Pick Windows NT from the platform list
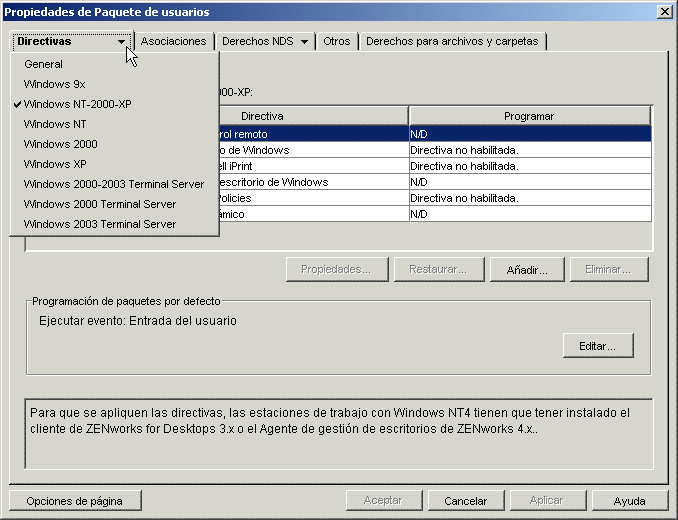The height and width of the screenshot is (520, 678). pos(115,124)
